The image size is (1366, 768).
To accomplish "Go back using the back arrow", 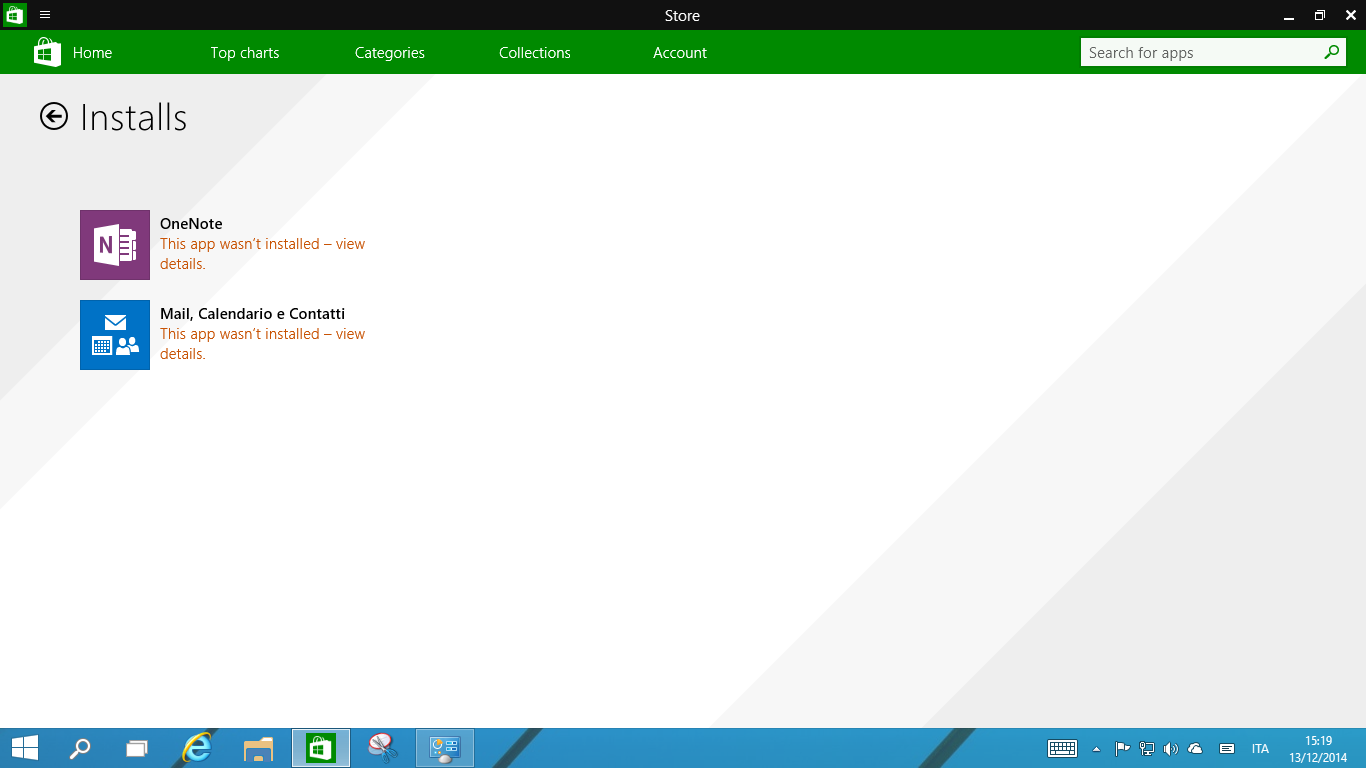I will pos(54,117).
